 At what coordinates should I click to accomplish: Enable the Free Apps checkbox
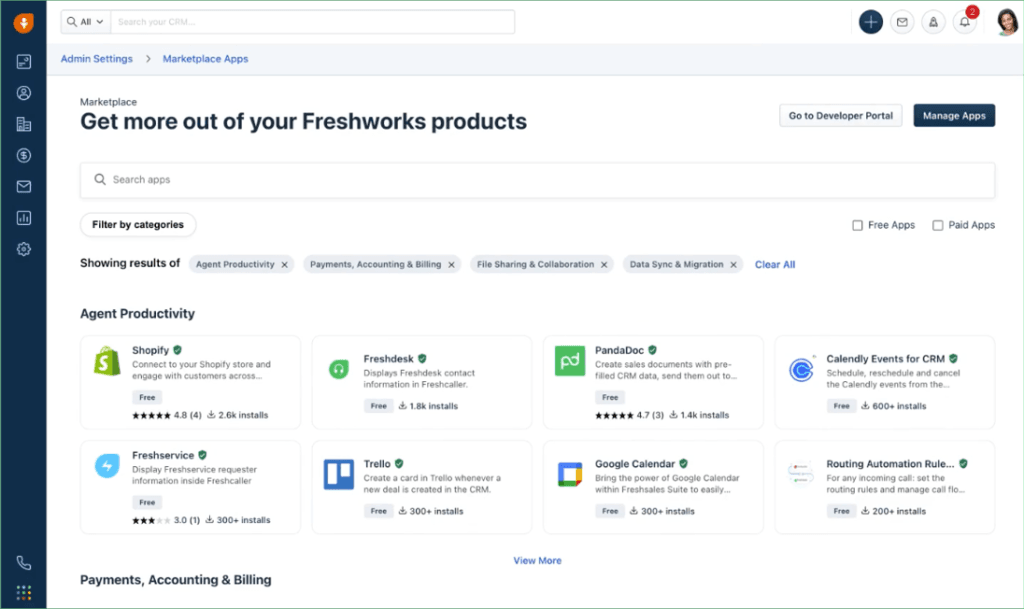point(857,225)
